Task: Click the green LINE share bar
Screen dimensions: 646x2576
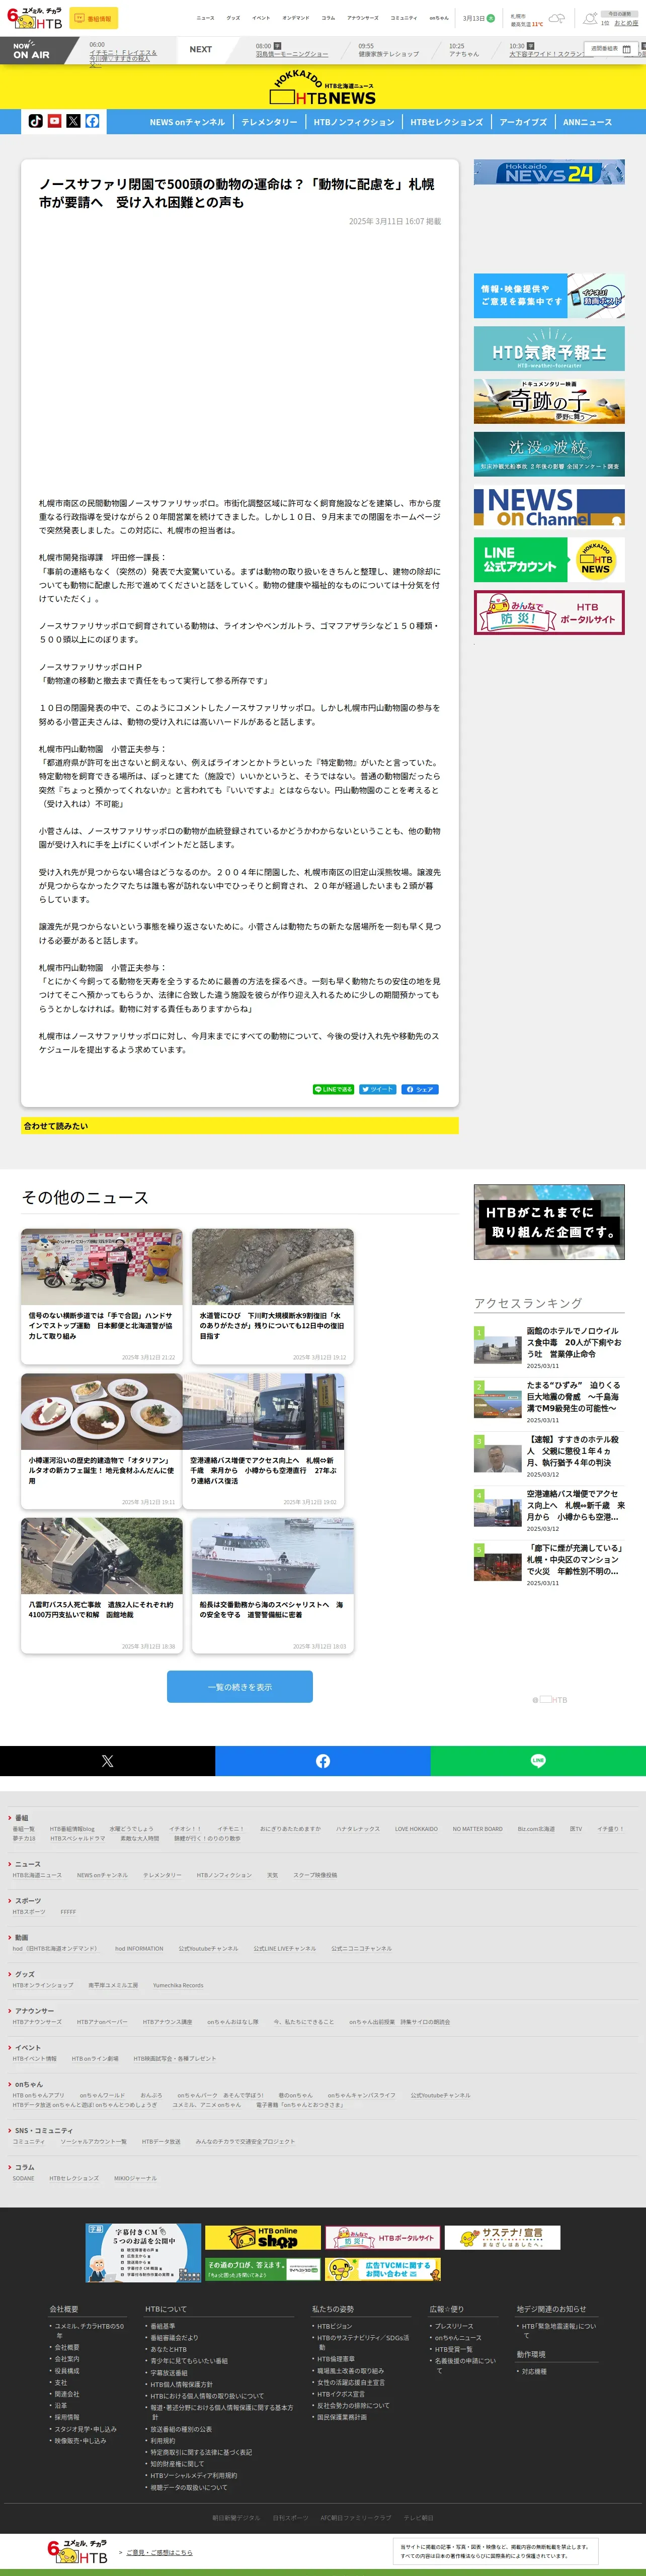Action: (538, 1761)
